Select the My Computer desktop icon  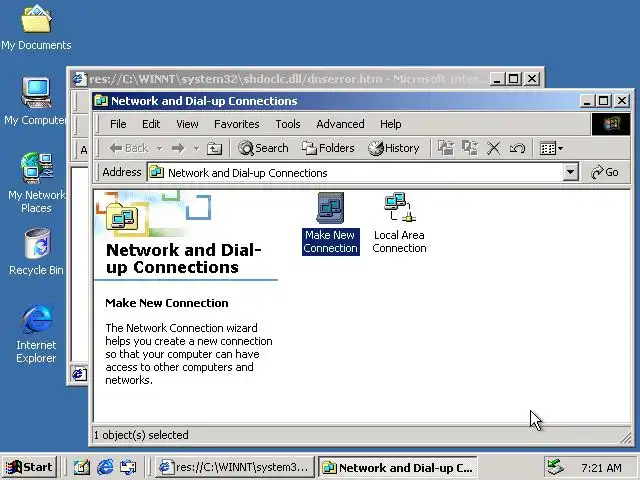tap(36, 102)
